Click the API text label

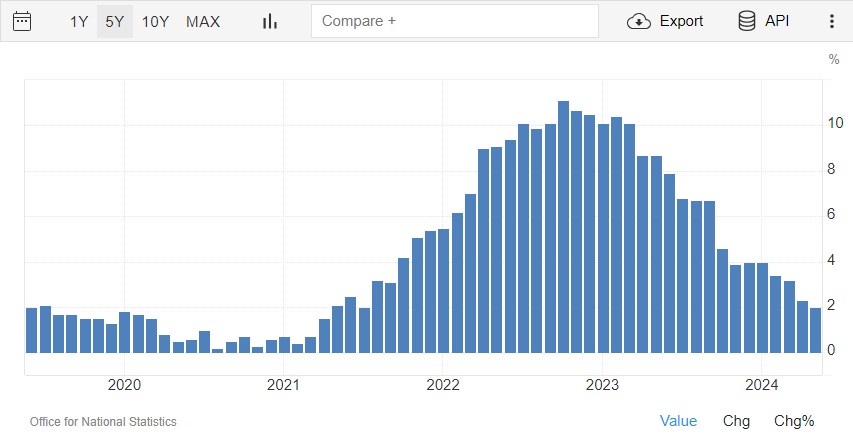pyautogui.click(x=777, y=21)
